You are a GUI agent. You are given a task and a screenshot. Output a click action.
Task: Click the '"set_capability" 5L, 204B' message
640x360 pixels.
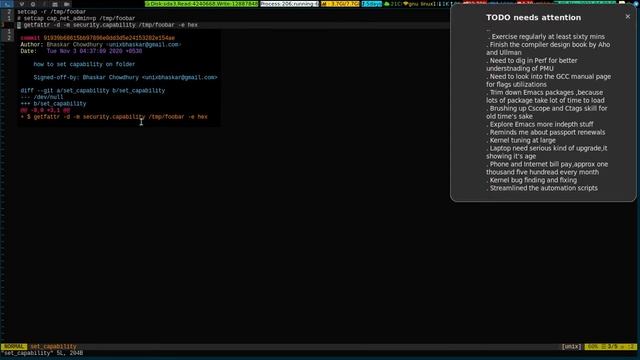coord(42,353)
